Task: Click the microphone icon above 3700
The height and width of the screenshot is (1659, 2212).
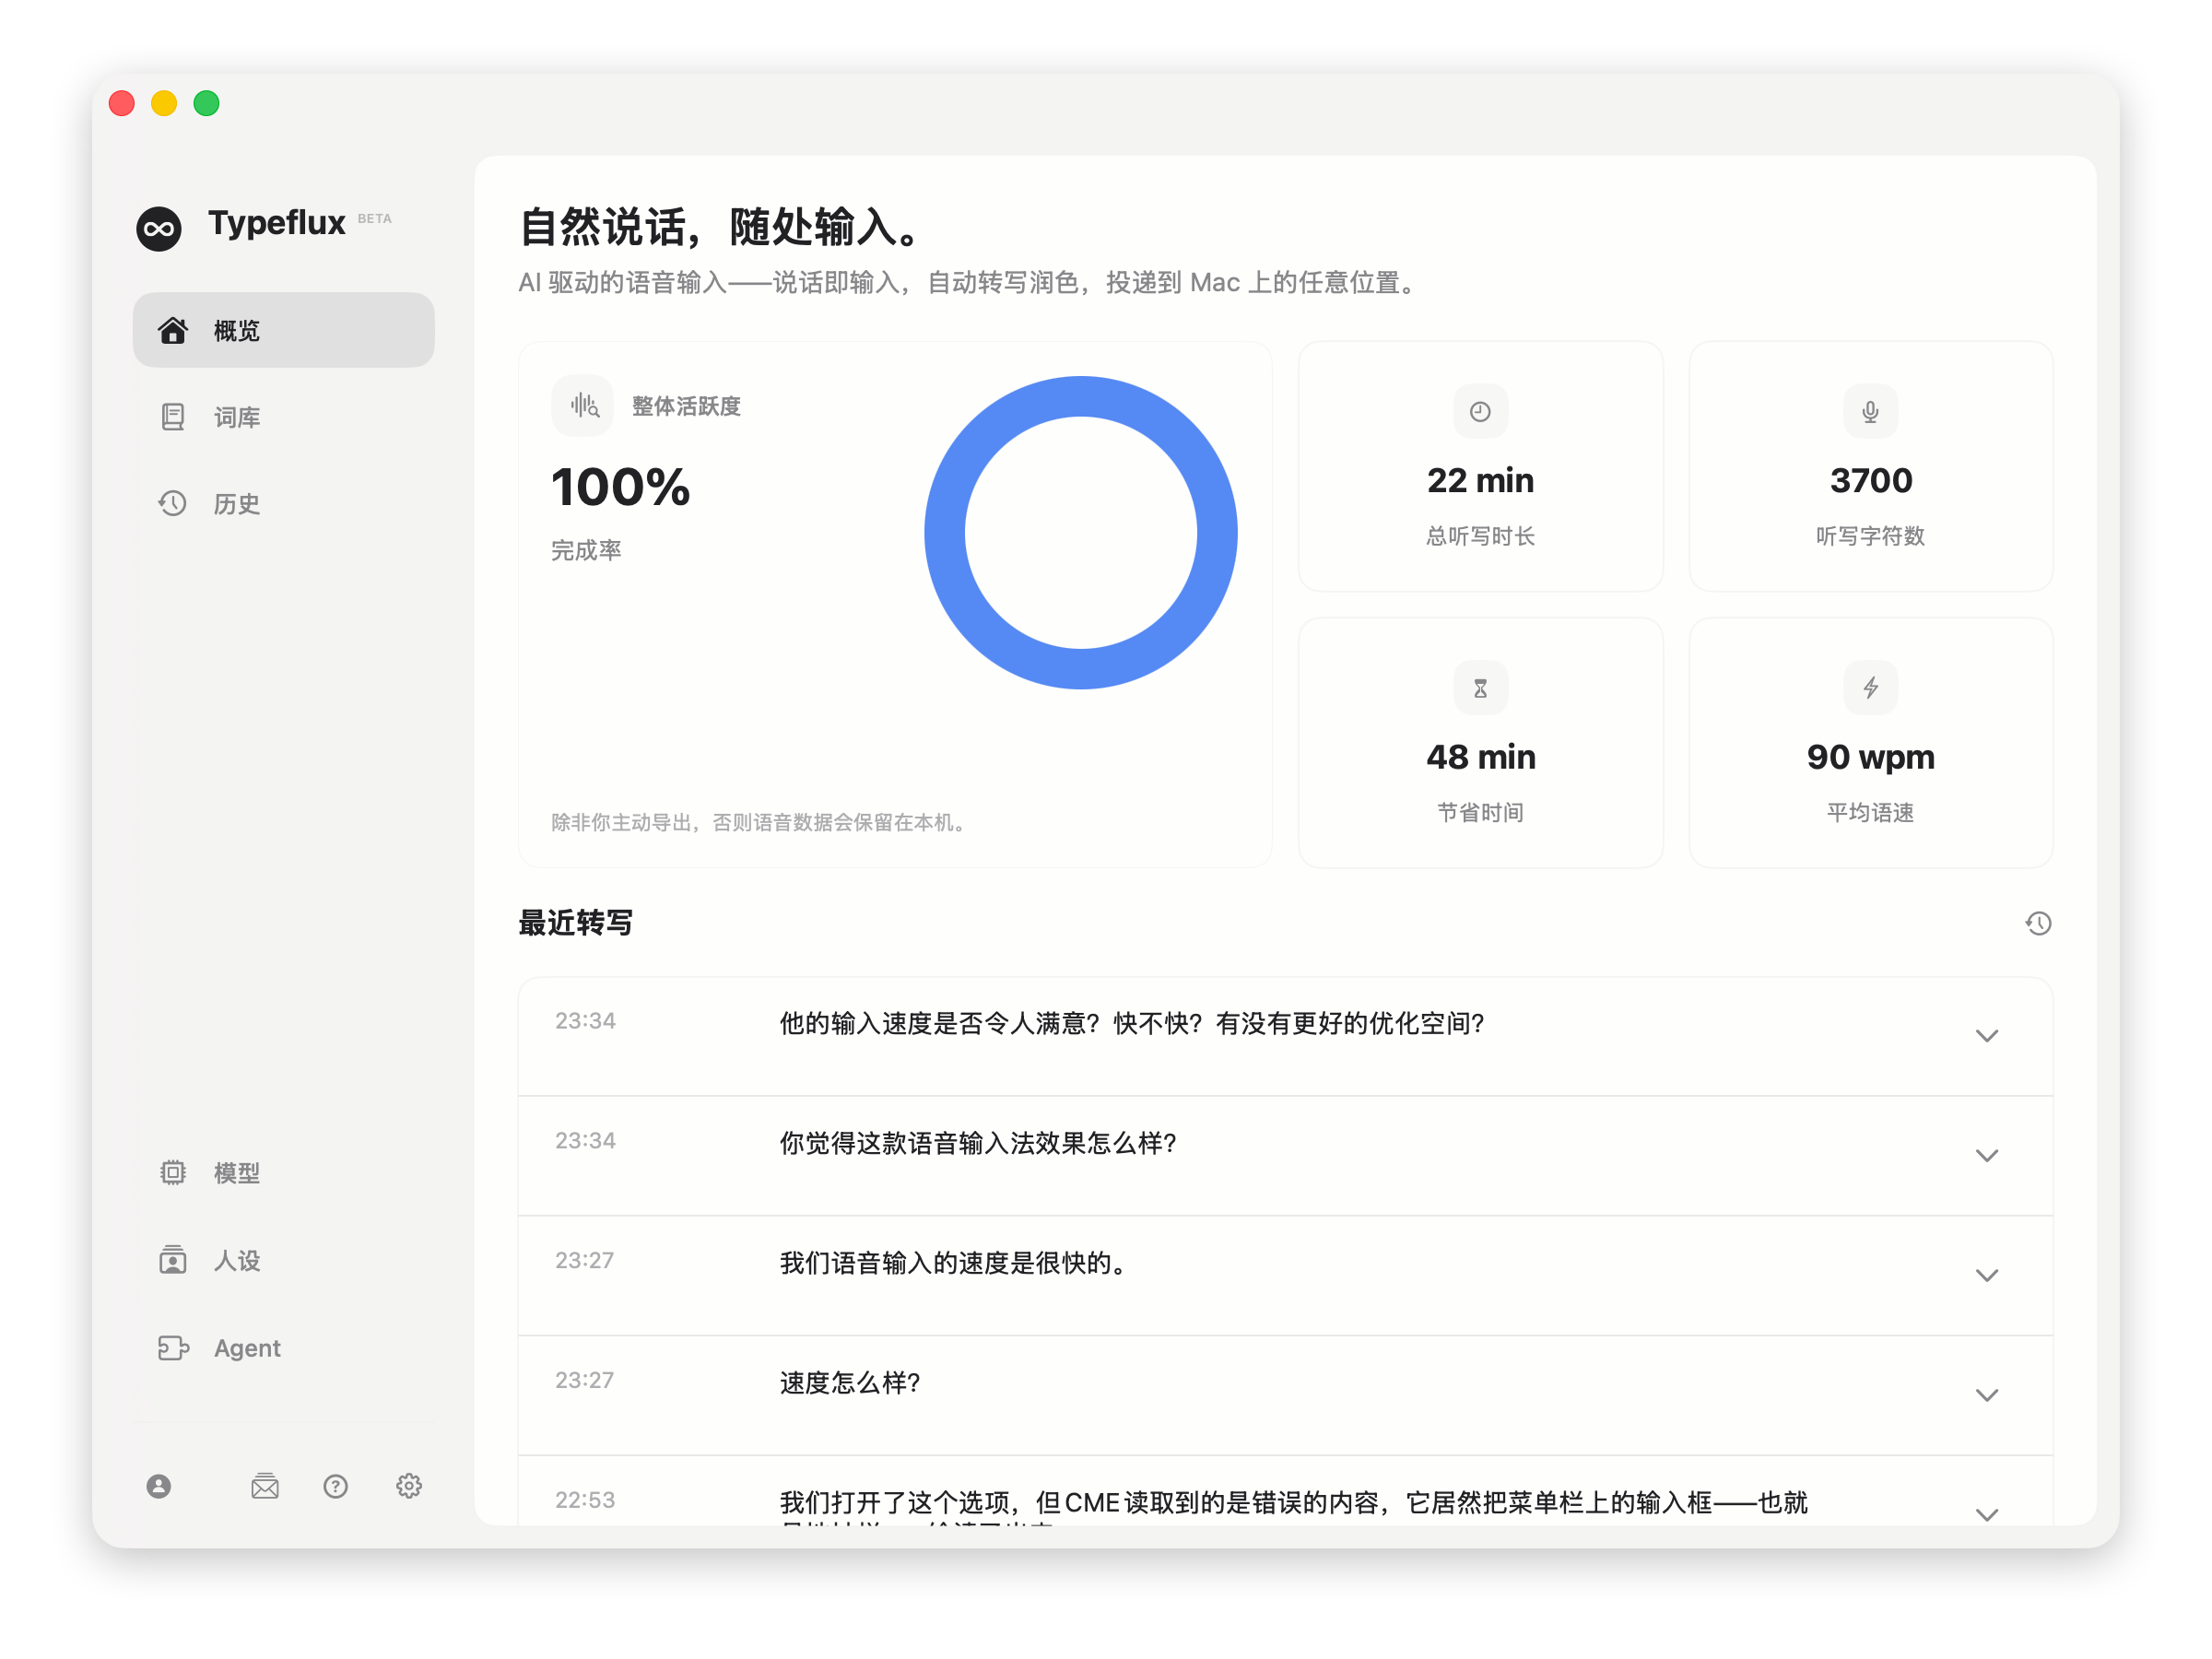Action: coord(1870,411)
